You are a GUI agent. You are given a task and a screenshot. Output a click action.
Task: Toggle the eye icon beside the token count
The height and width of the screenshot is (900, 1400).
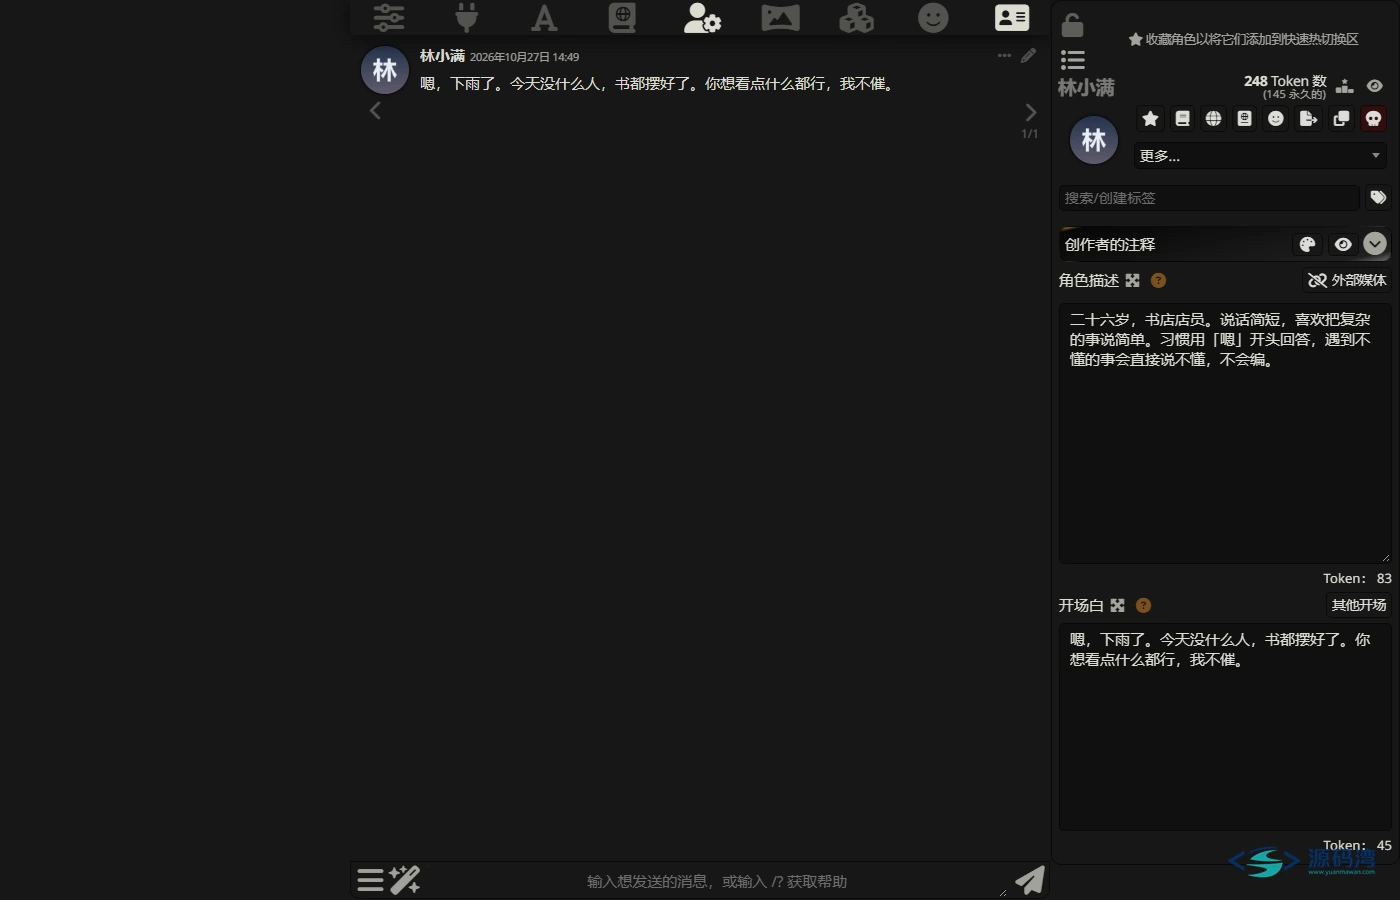tap(1375, 86)
